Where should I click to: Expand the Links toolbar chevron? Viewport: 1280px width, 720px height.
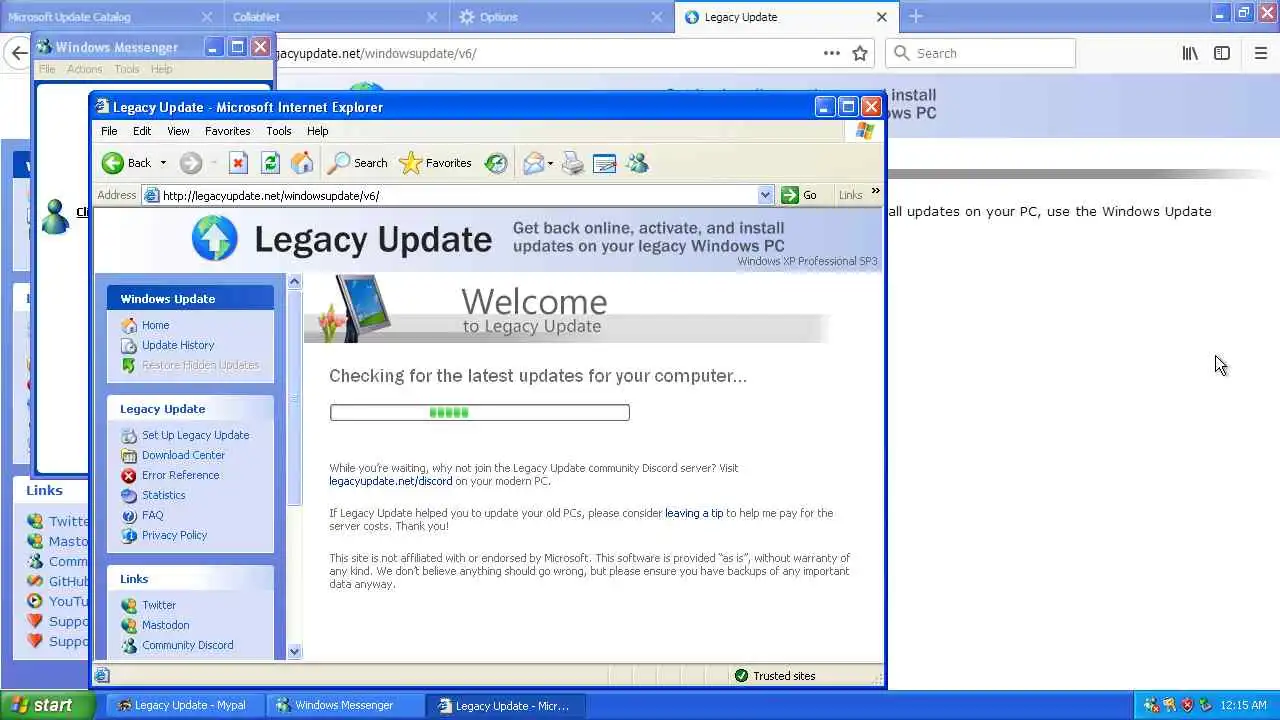pyautogui.click(x=875, y=192)
